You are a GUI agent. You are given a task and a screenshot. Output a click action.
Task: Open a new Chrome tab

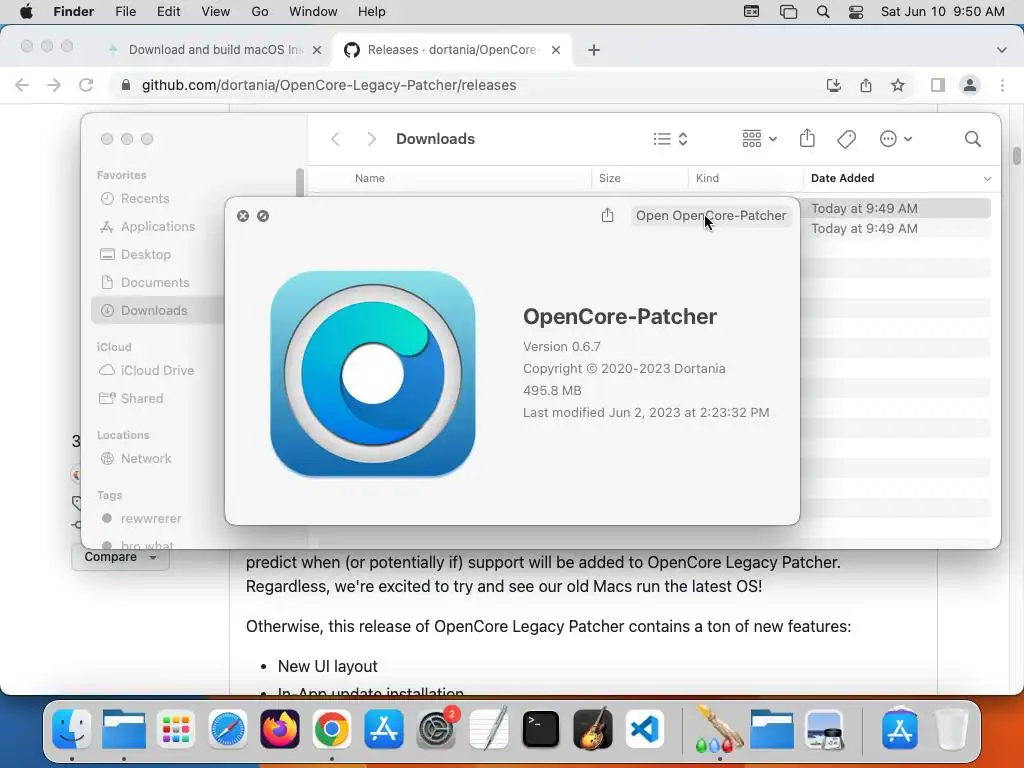coord(594,50)
